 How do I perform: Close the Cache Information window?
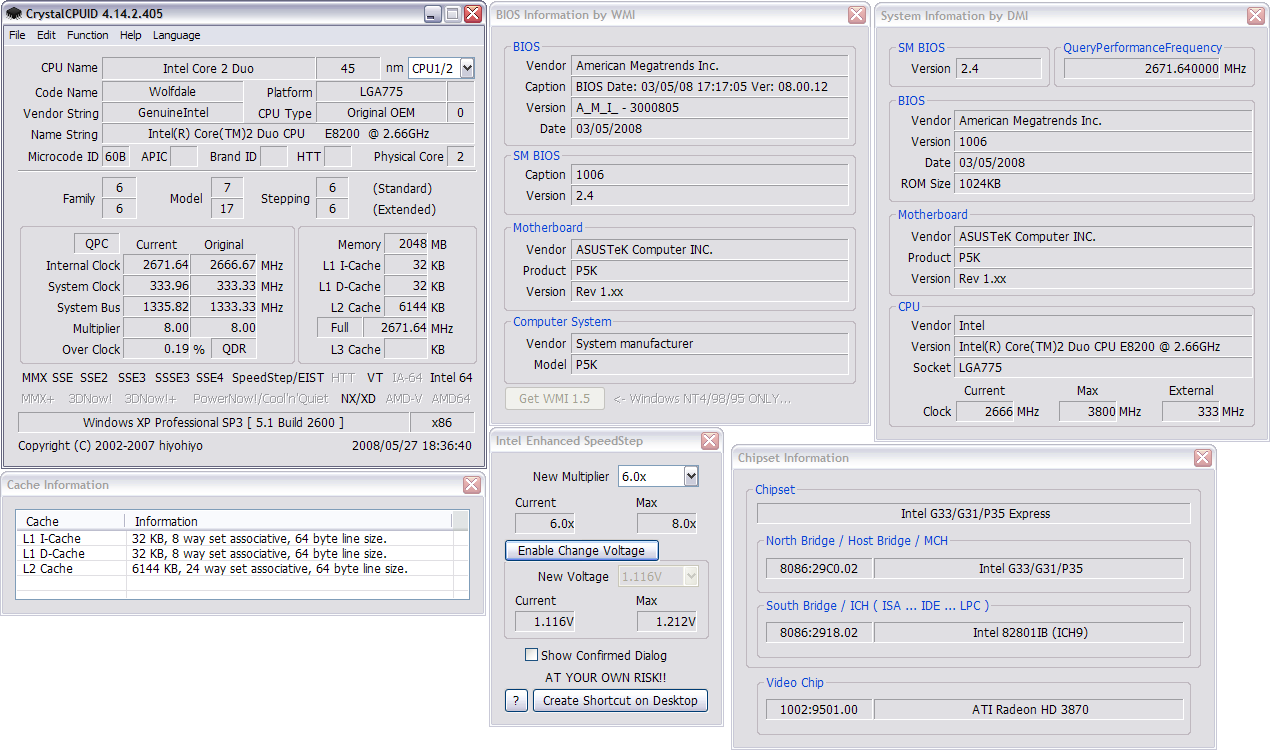point(472,485)
